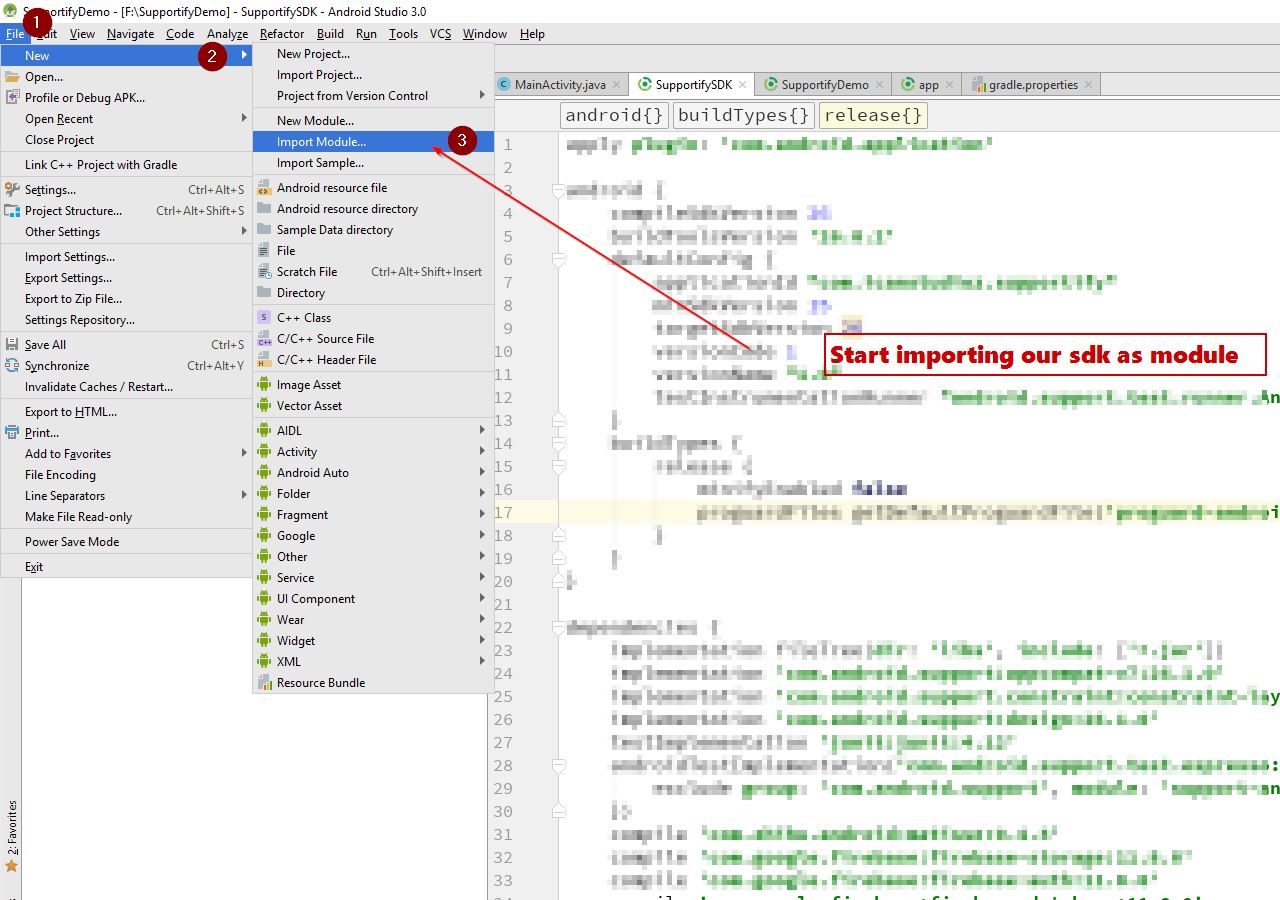The image size is (1280, 900).
Task: Choose Import Sample menu entry
Action: [373, 163]
